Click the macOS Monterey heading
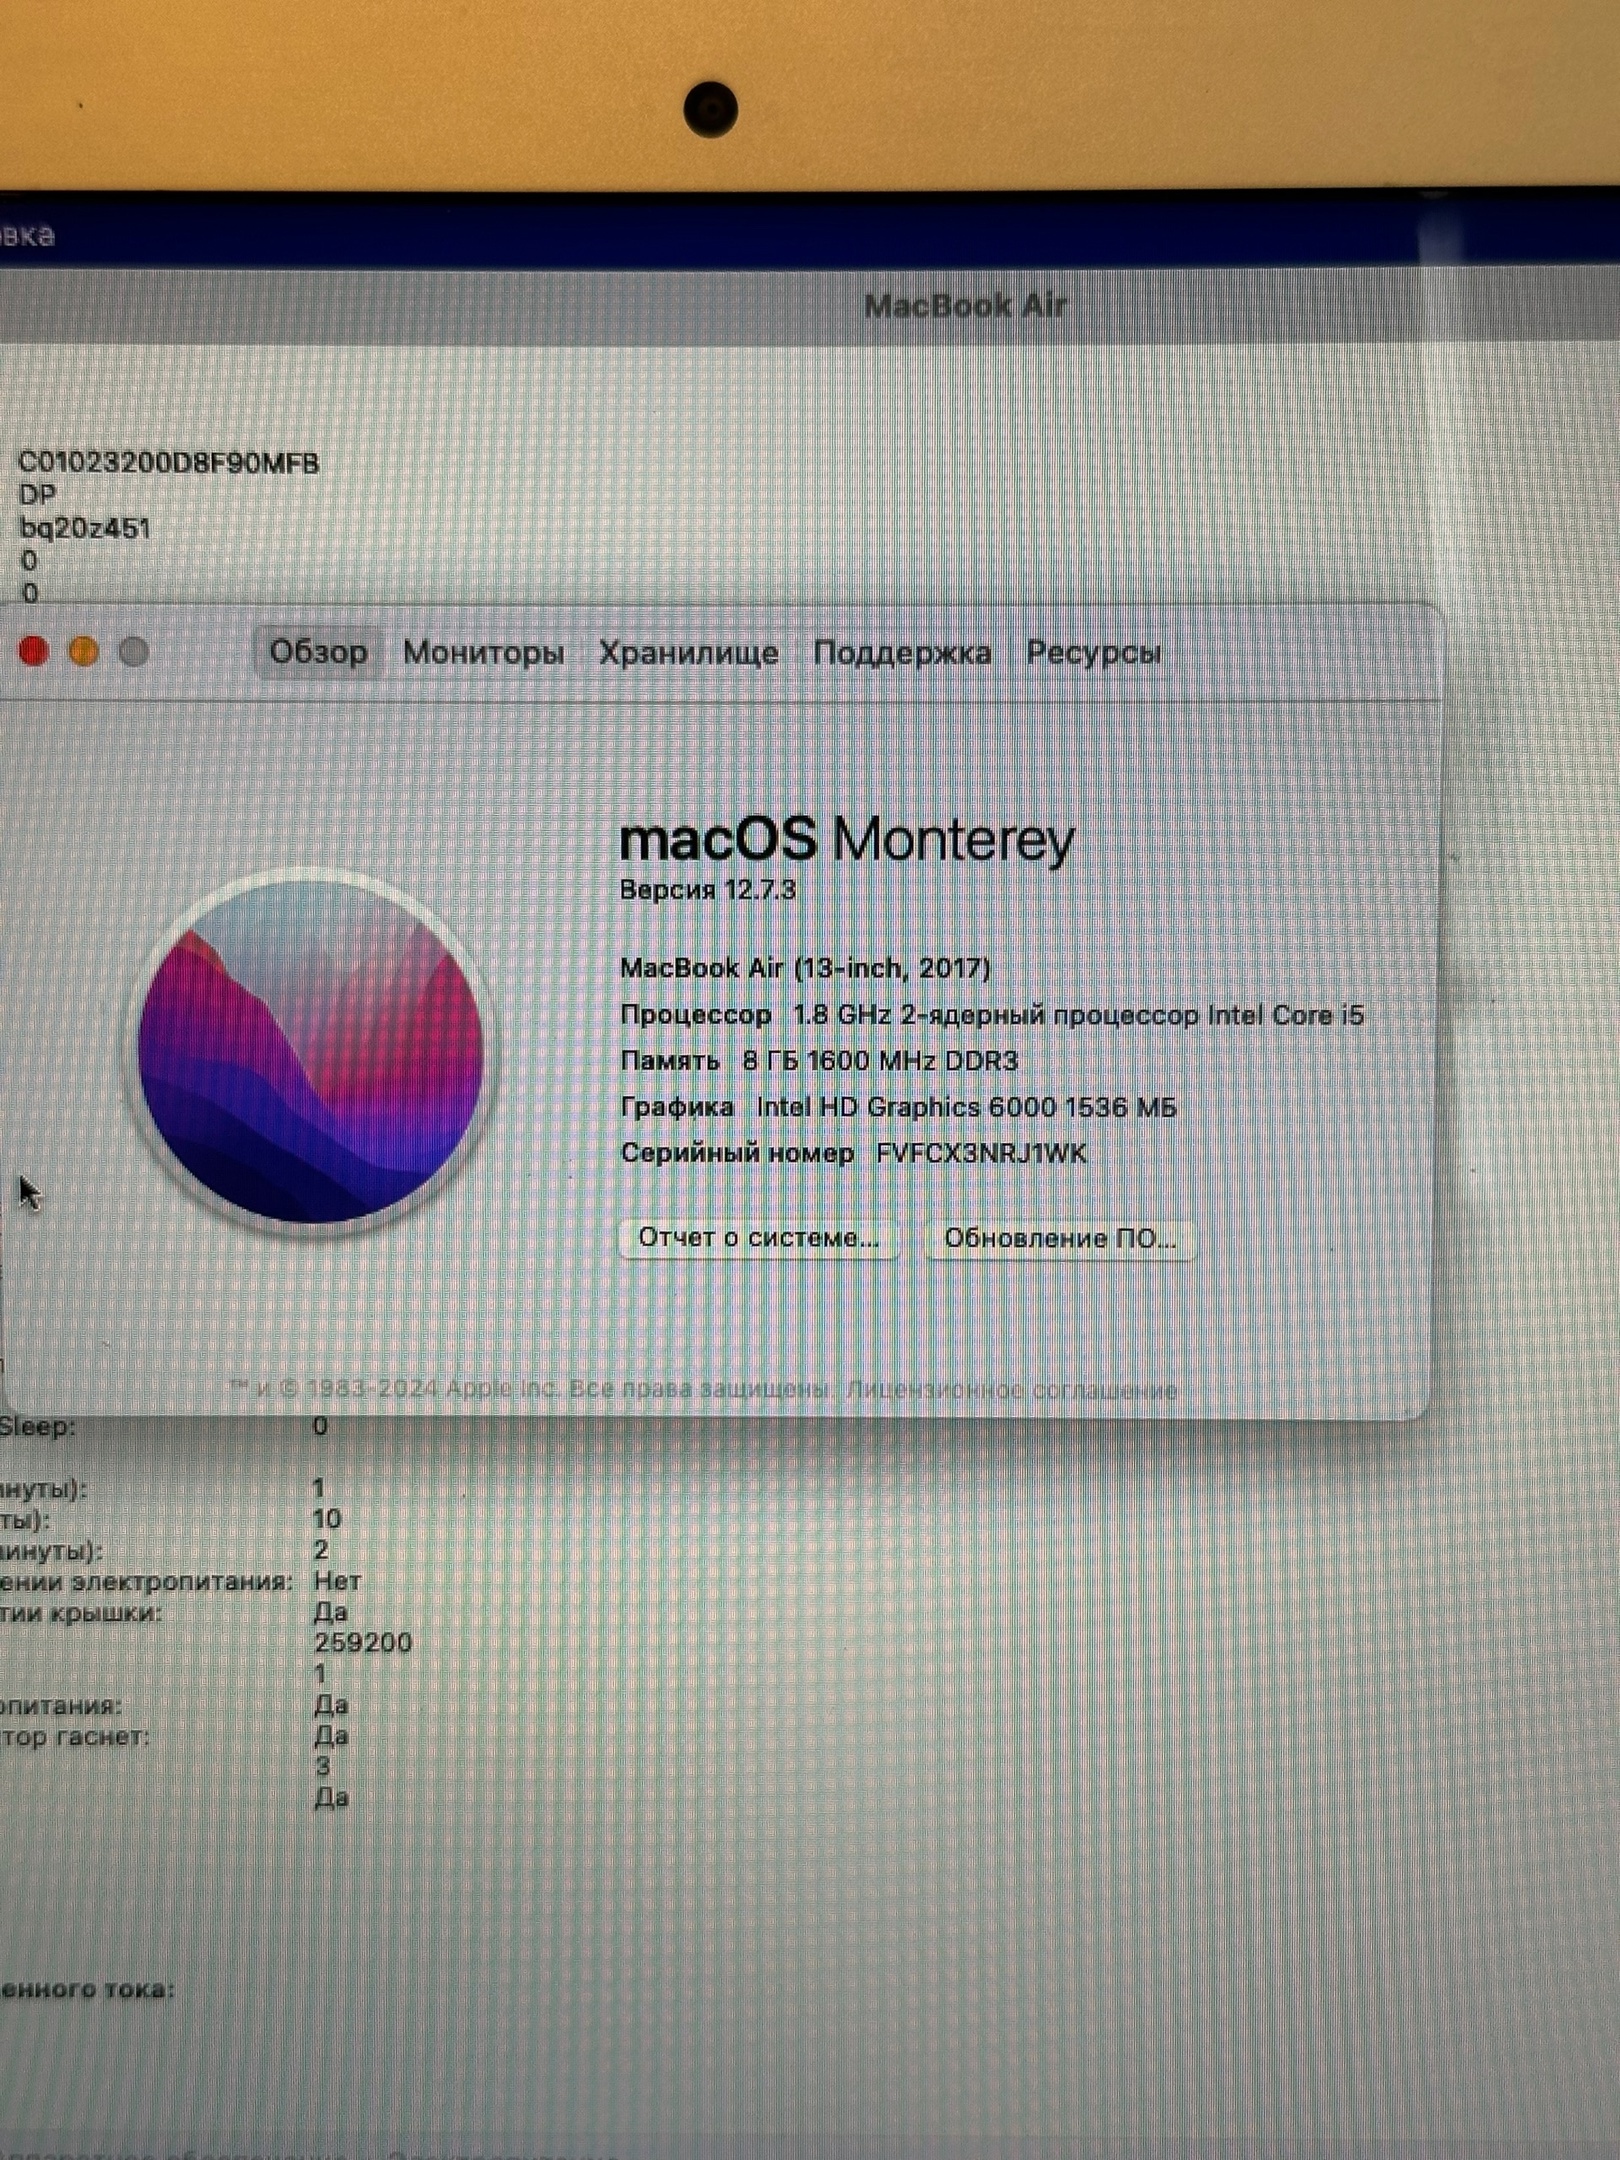Image resolution: width=1620 pixels, height=2160 pixels. (847, 838)
